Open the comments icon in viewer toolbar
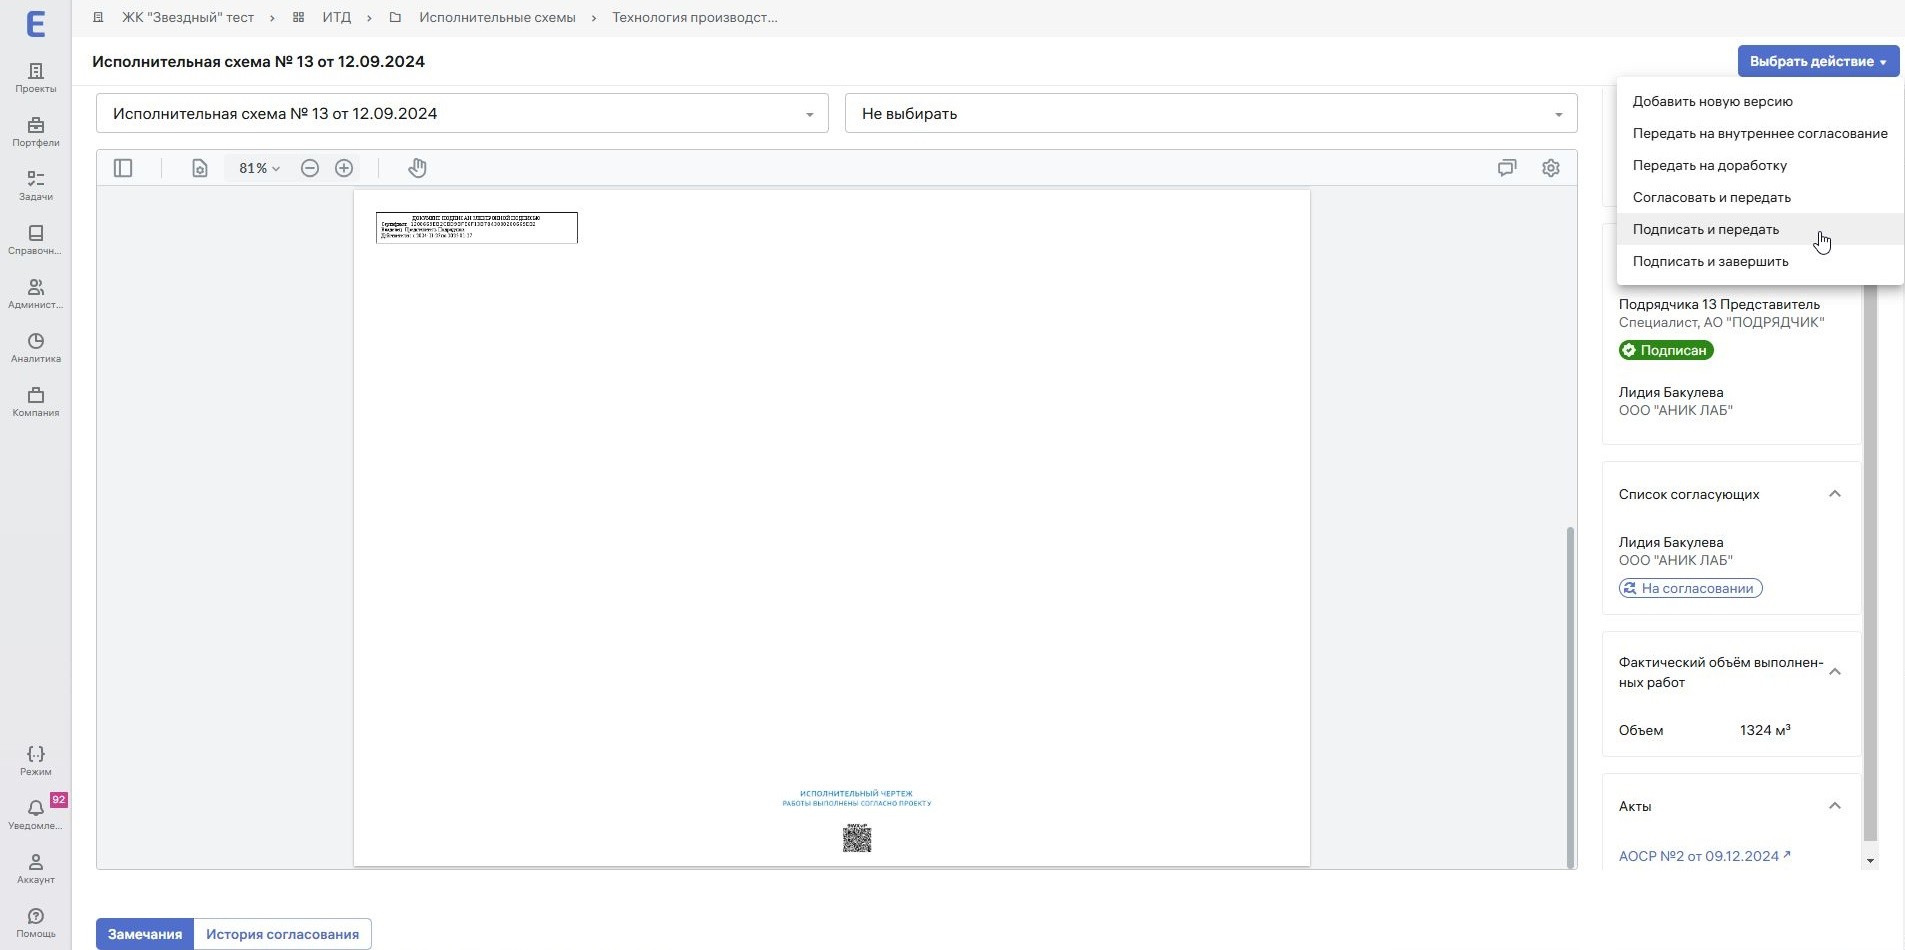 tap(1507, 168)
